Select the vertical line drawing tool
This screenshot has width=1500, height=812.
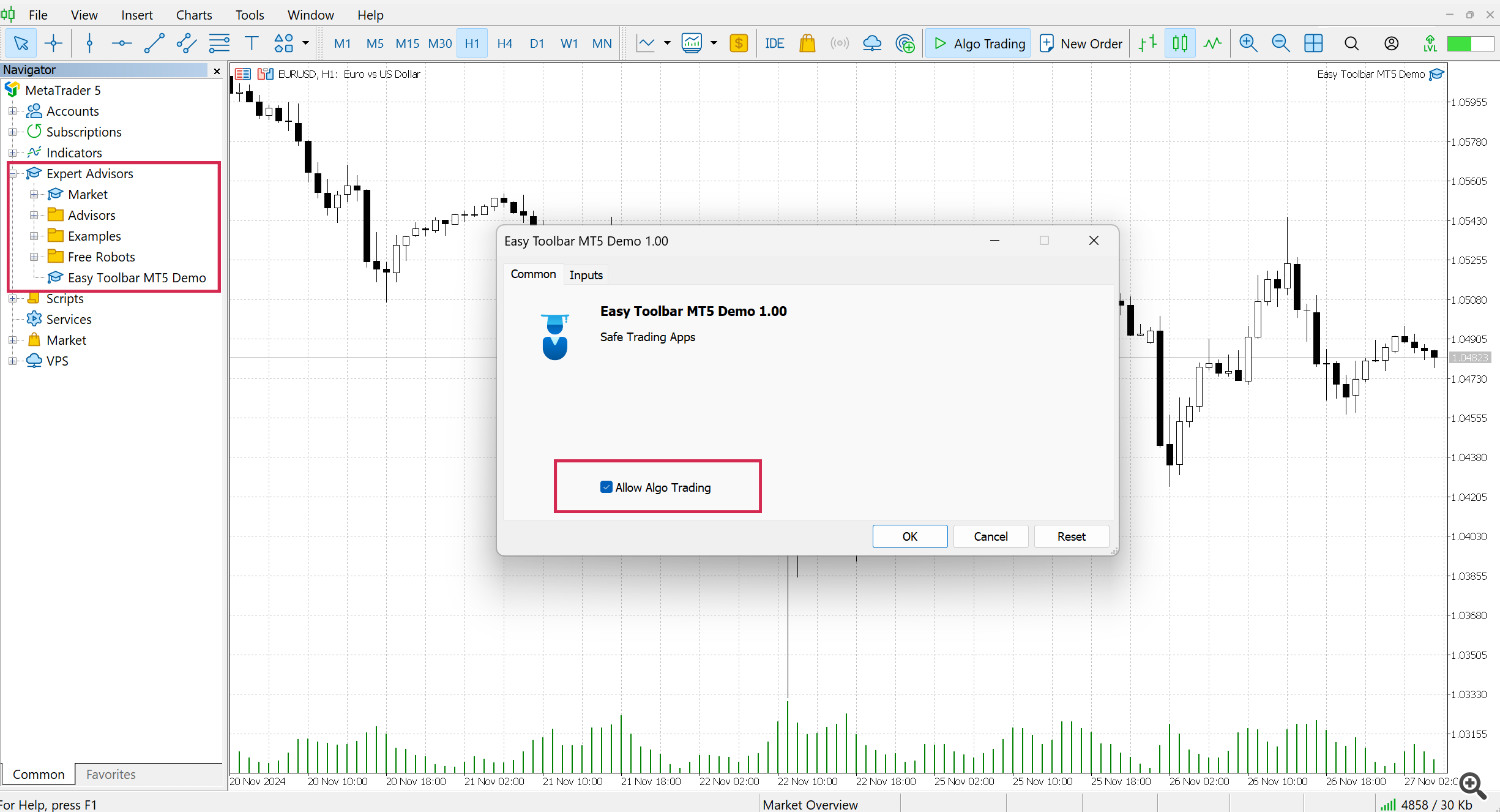point(90,43)
